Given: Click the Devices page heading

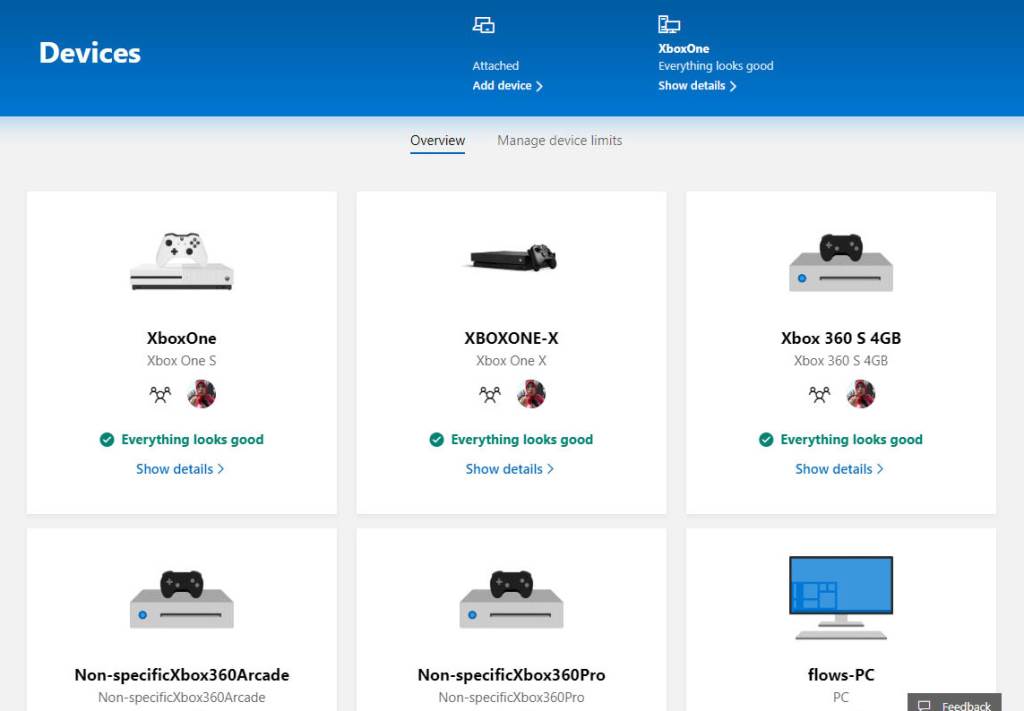Looking at the screenshot, I should [90, 53].
